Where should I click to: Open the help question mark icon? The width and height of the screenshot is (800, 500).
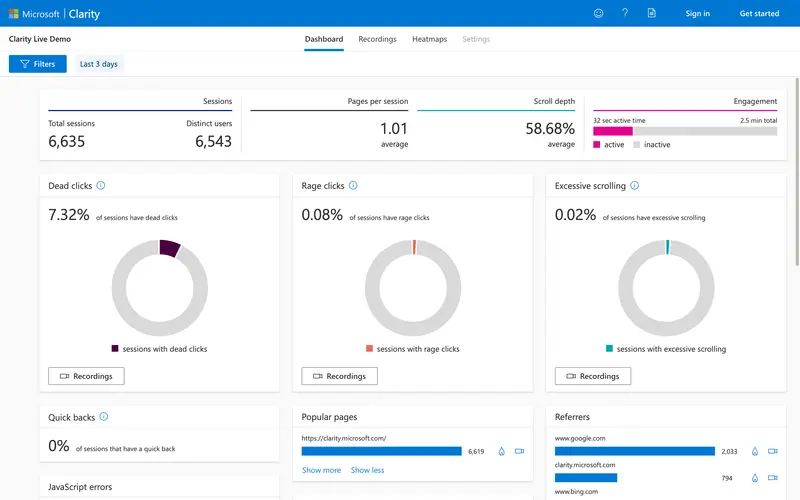tap(625, 13)
